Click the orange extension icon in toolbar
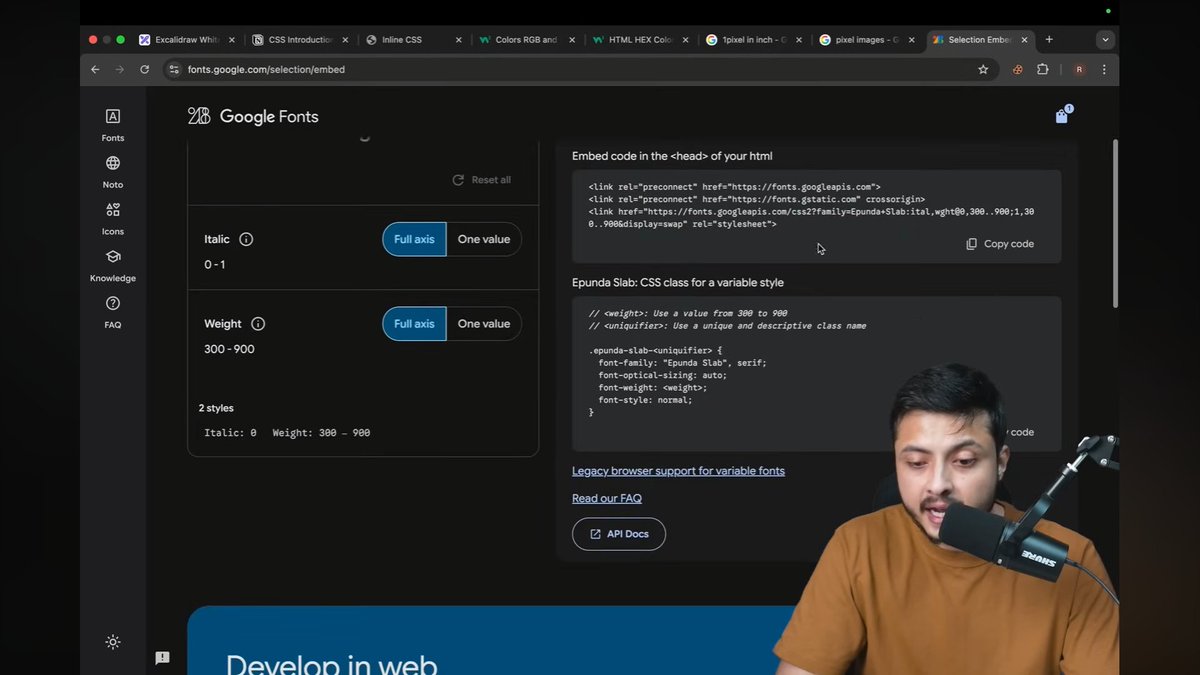1200x675 pixels. pyautogui.click(x=1018, y=69)
